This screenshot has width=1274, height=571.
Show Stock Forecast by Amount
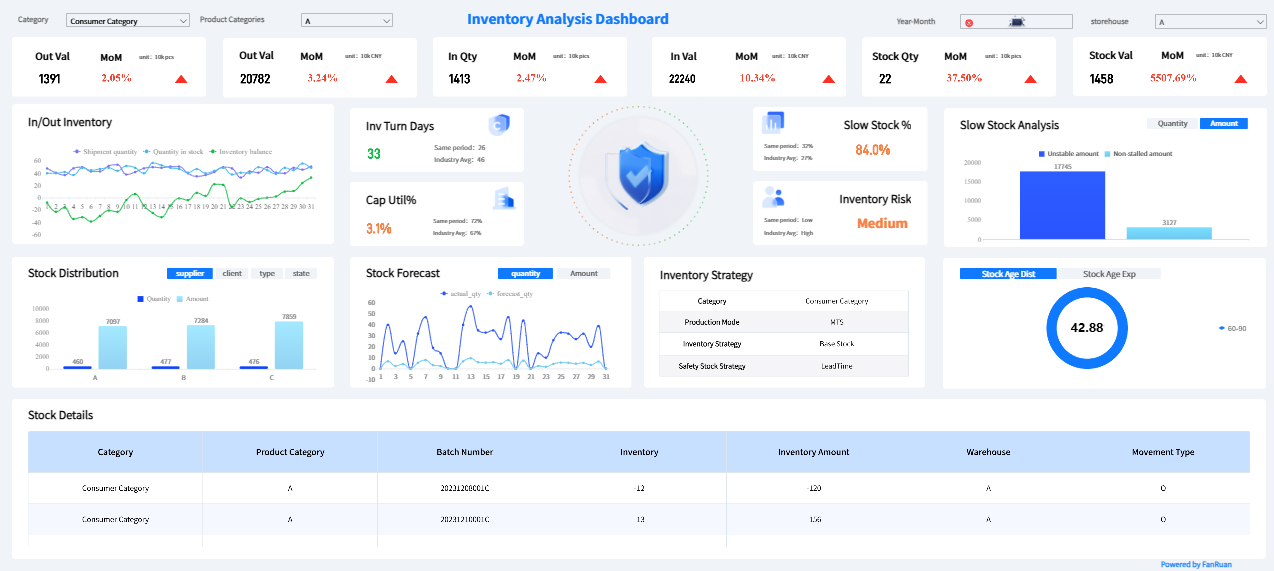point(583,273)
